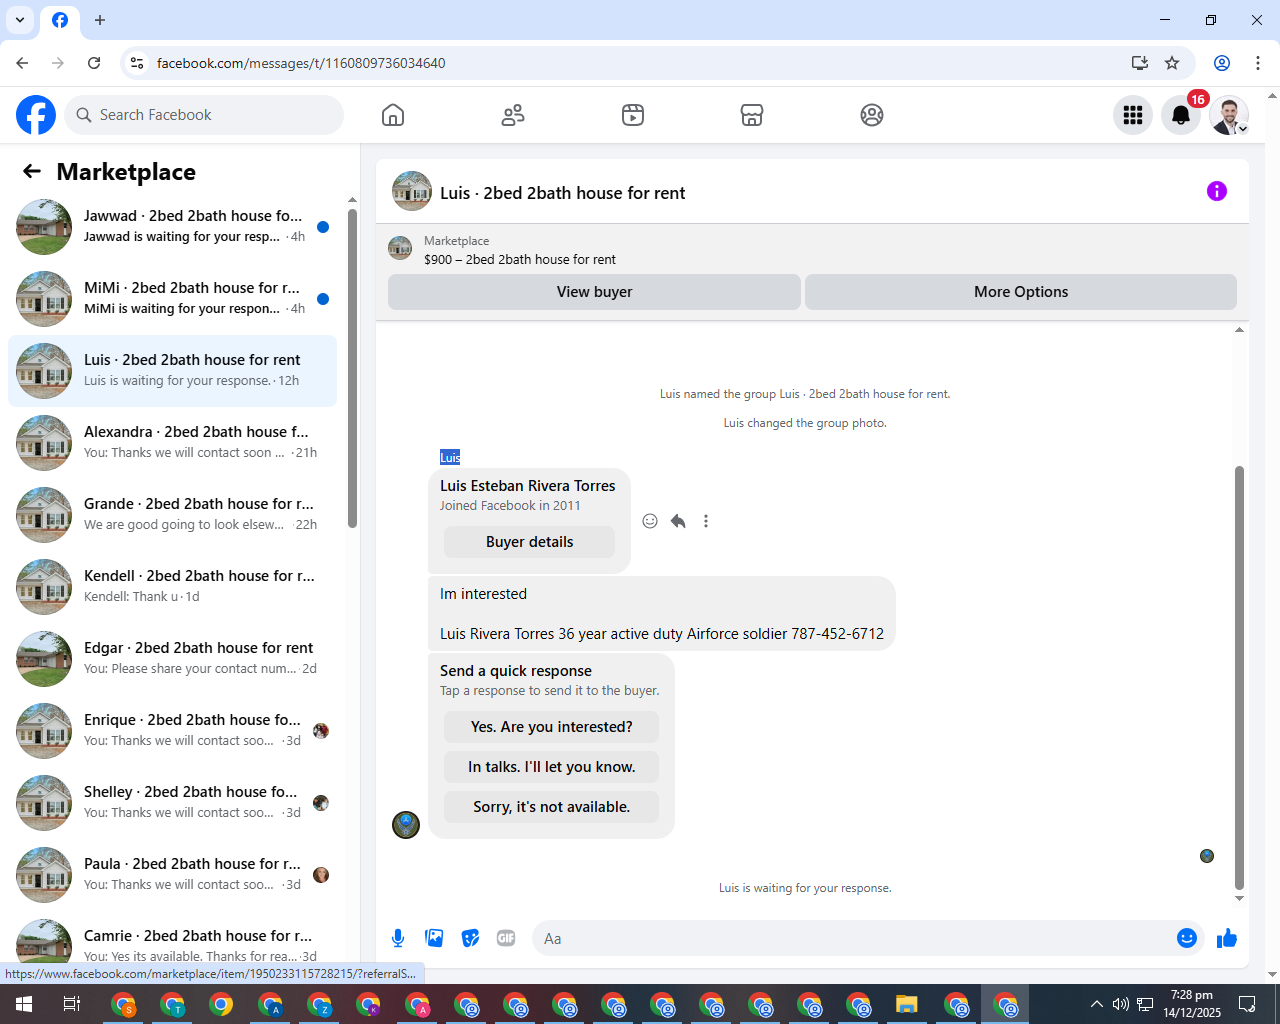
Task: Open MiMi conversation in list
Action: tap(172, 299)
